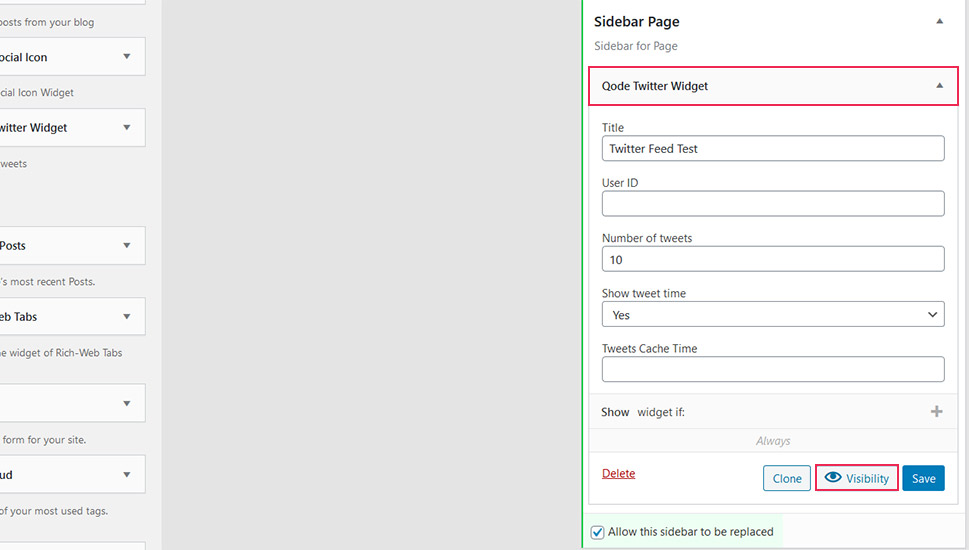Click the Clone button
The height and width of the screenshot is (550, 969).
[x=787, y=478]
